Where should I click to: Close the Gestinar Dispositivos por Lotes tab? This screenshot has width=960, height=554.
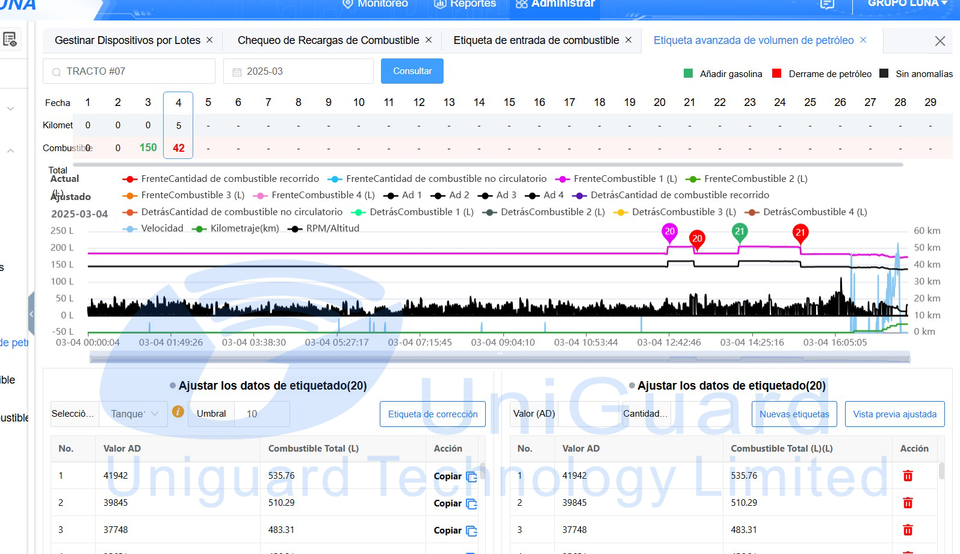[x=209, y=40]
